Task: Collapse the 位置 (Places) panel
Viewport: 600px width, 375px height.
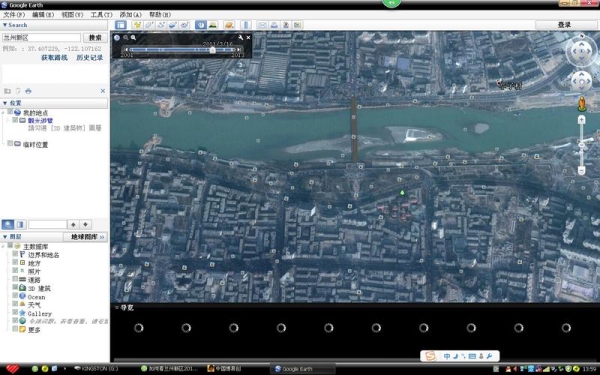Action: click(x=5, y=103)
